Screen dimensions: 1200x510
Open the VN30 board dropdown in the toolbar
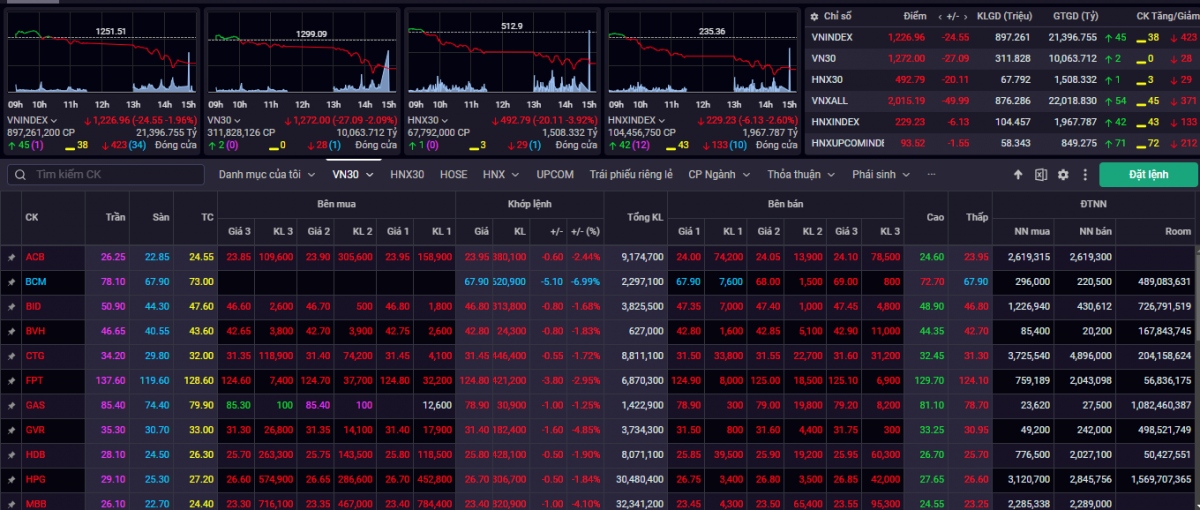[x=353, y=174]
